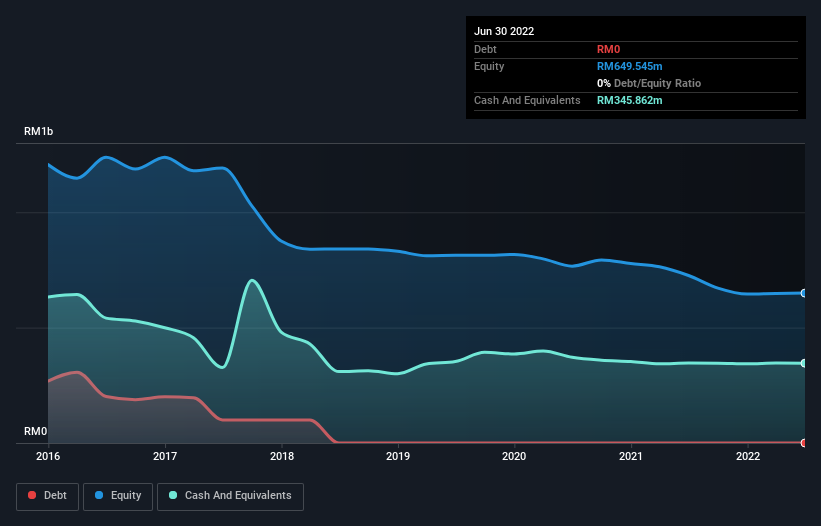Click the blue Equity legend dot

(x=99, y=495)
